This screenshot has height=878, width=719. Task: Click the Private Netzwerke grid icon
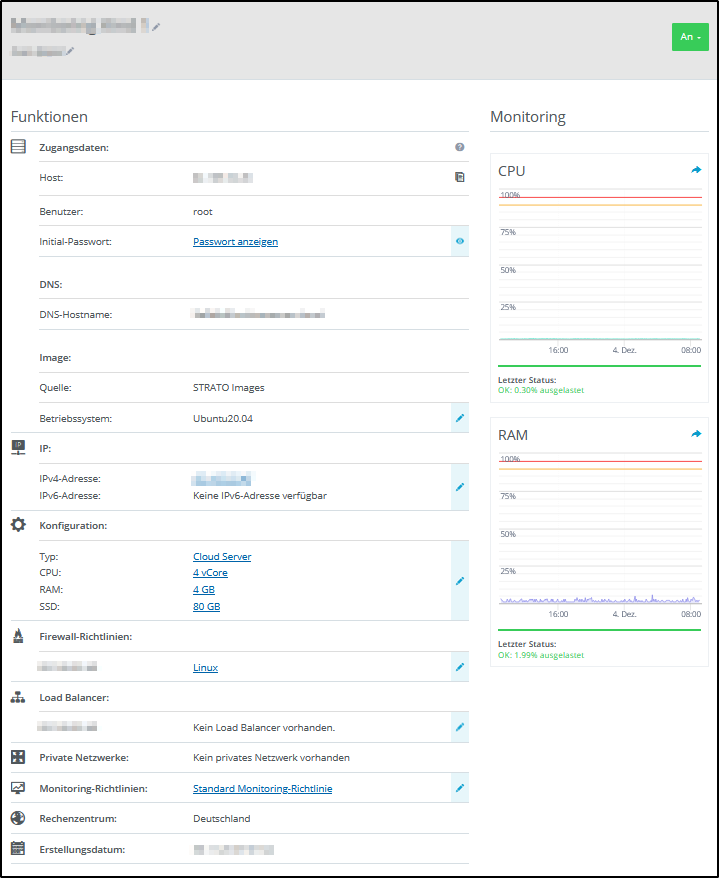pyautogui.click(x=18, y=757)
